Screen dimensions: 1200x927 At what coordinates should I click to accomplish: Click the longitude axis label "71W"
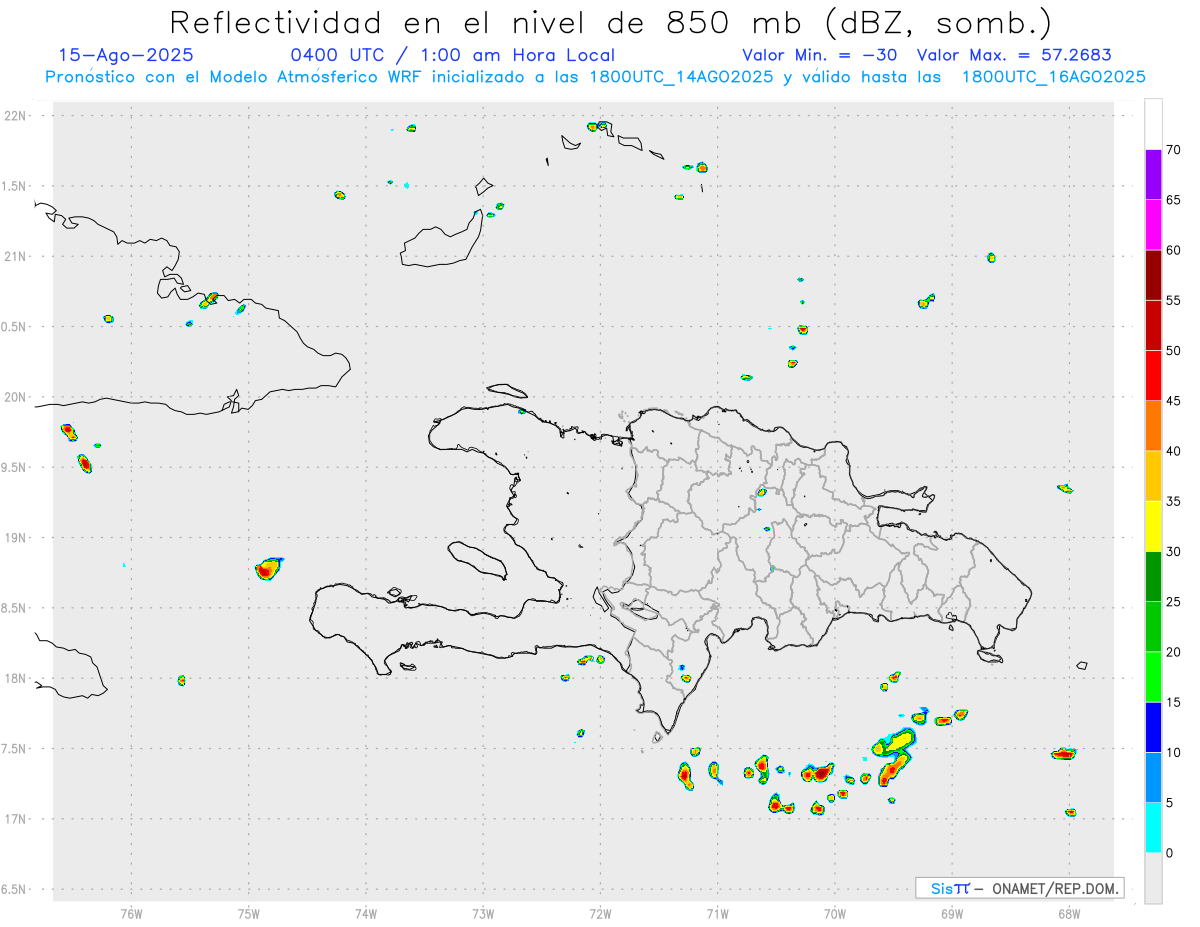[717, 914]
